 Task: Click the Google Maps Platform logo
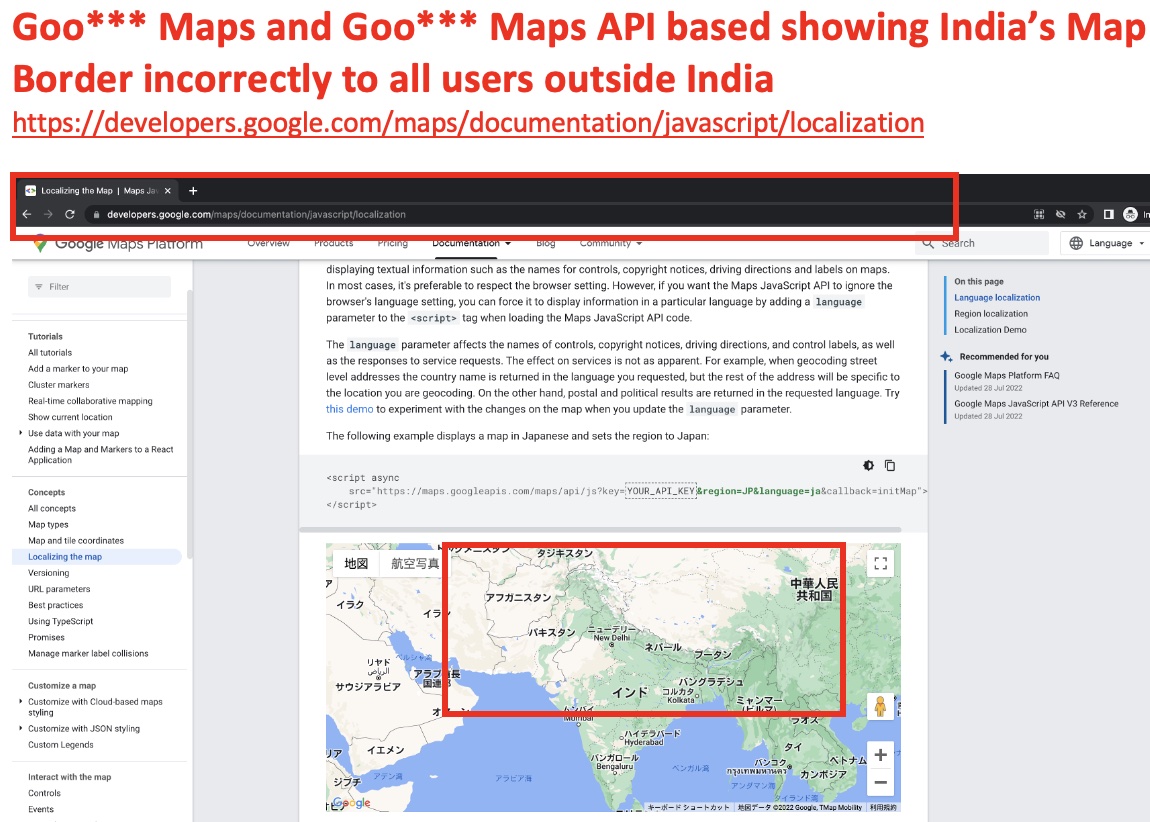(118, 244)
